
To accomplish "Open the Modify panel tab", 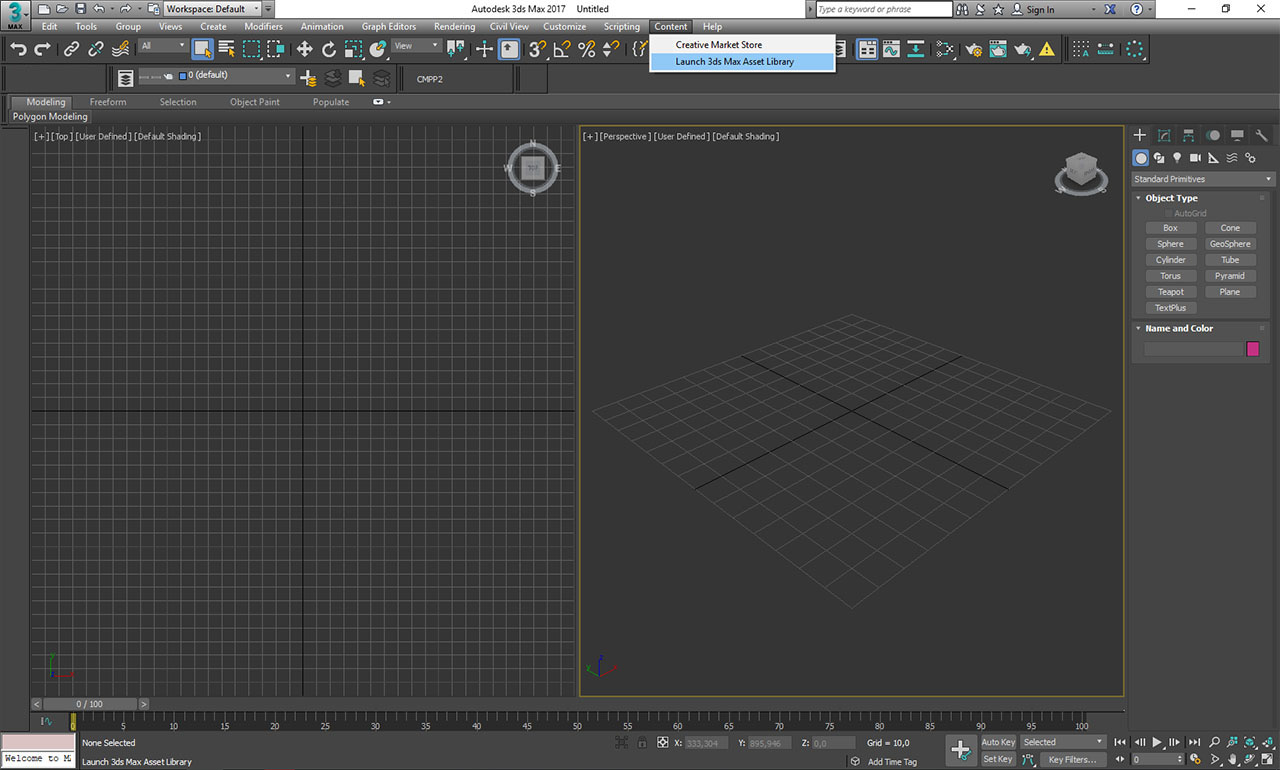I will tap(1164, 135).
